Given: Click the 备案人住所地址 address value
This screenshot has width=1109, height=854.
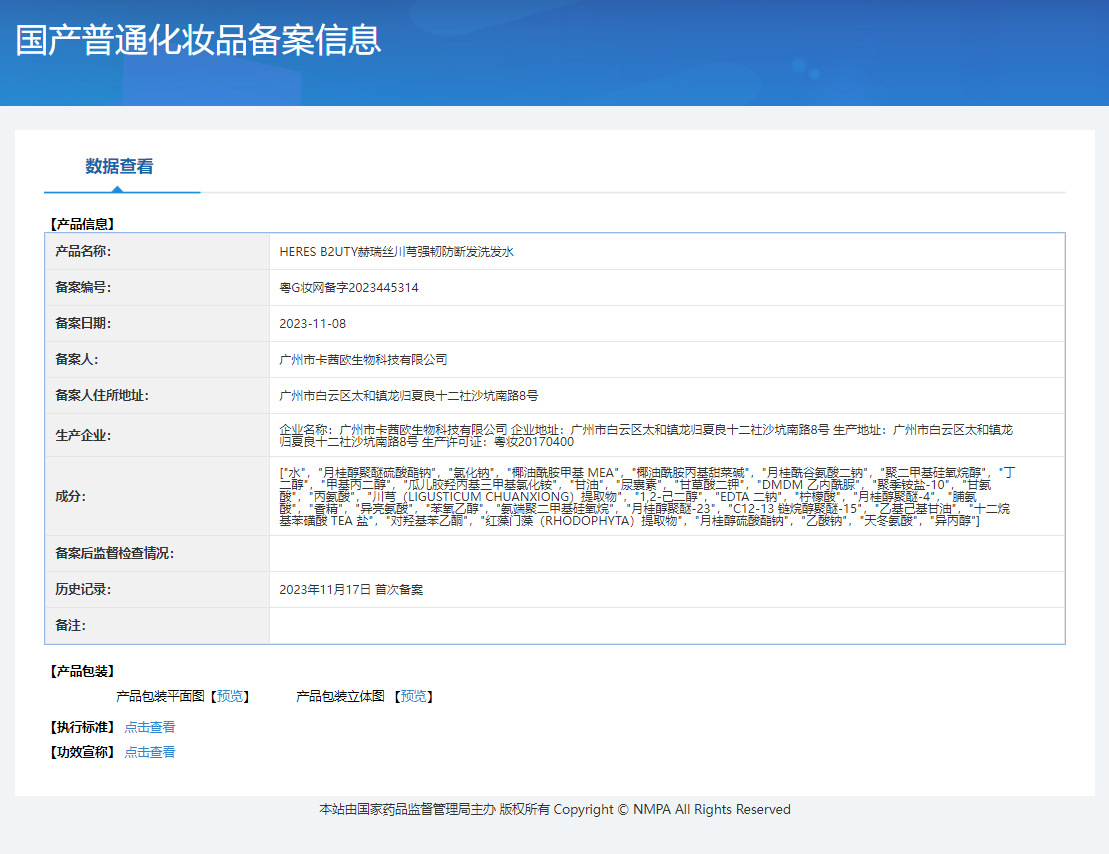Looking at the screenshot, I should 409,396.
